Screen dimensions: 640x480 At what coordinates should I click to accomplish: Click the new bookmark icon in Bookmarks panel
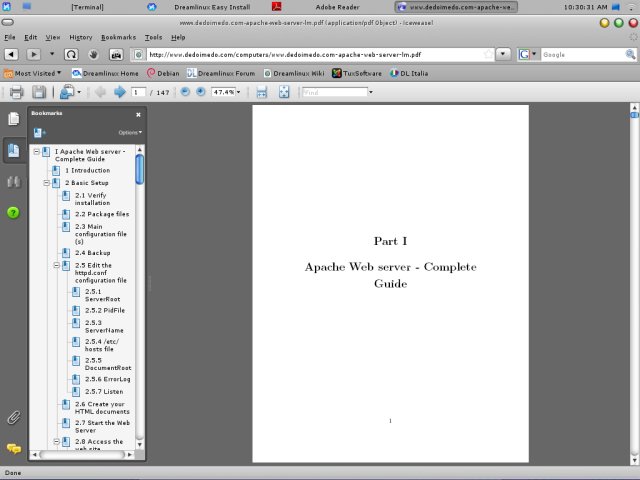(x=39, y=133)
